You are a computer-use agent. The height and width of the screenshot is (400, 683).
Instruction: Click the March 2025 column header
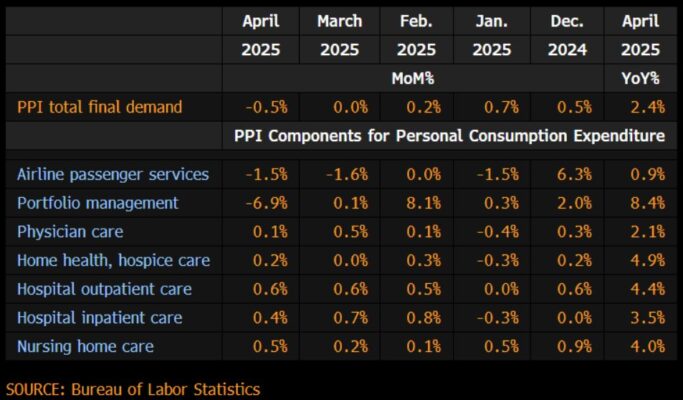340,34
